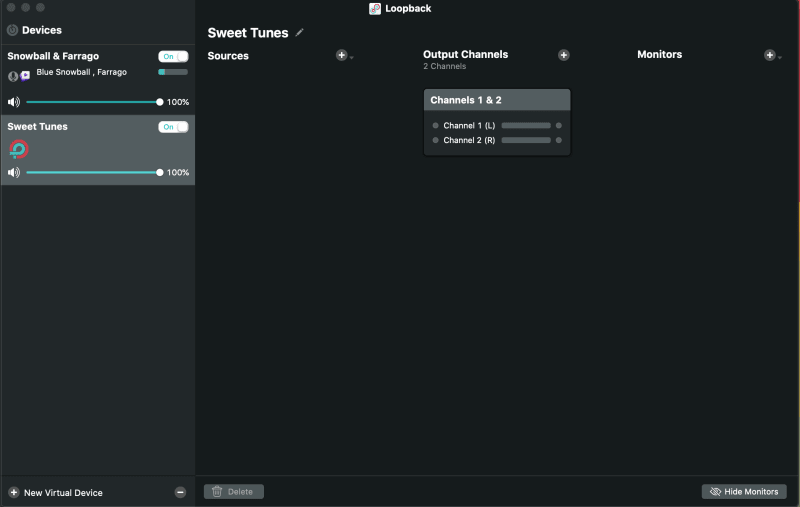The width and height of the screenshot is (800, 507).
Task: Click the Channel 1 (L) level meter
Action: pos(526,125)
